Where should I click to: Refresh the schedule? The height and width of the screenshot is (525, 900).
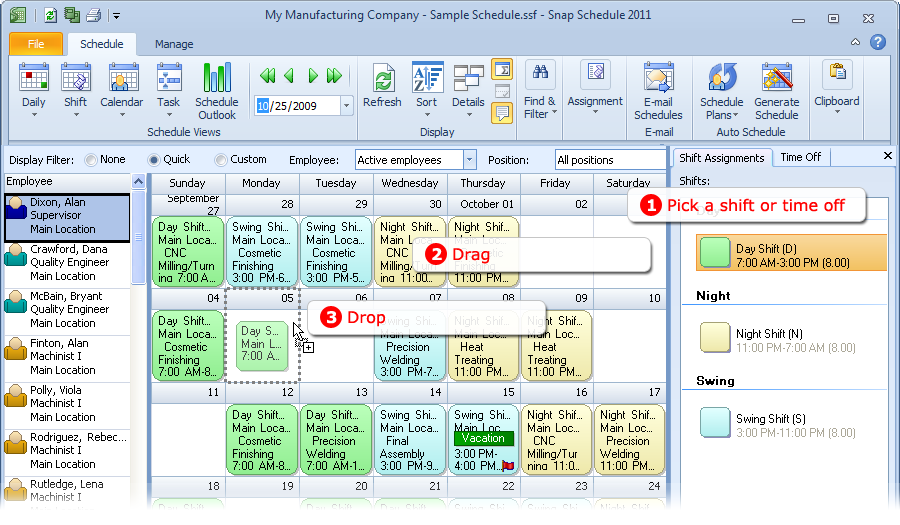tap(382, 85)
